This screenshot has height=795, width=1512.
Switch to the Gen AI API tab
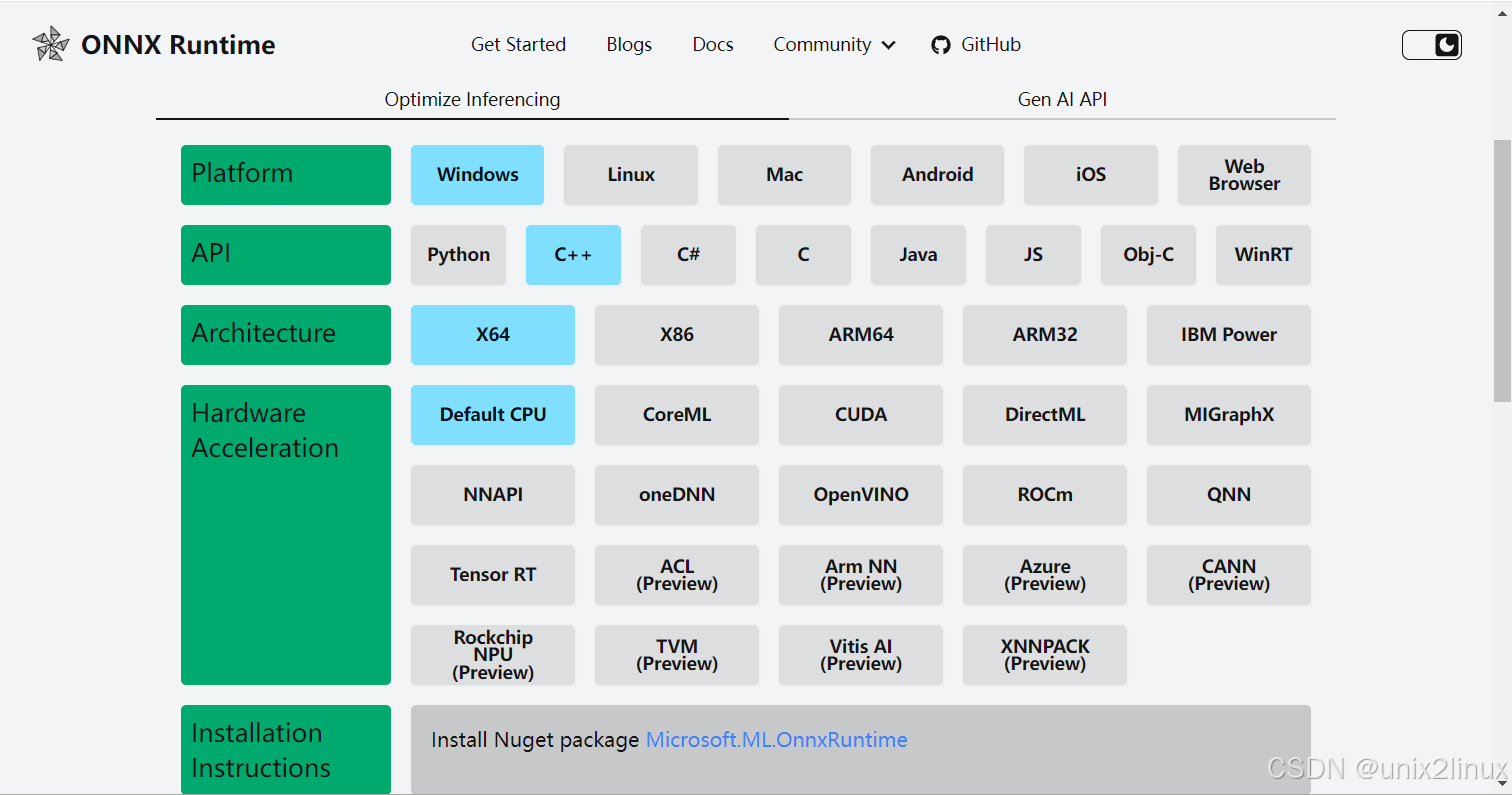coord(1062,100)
